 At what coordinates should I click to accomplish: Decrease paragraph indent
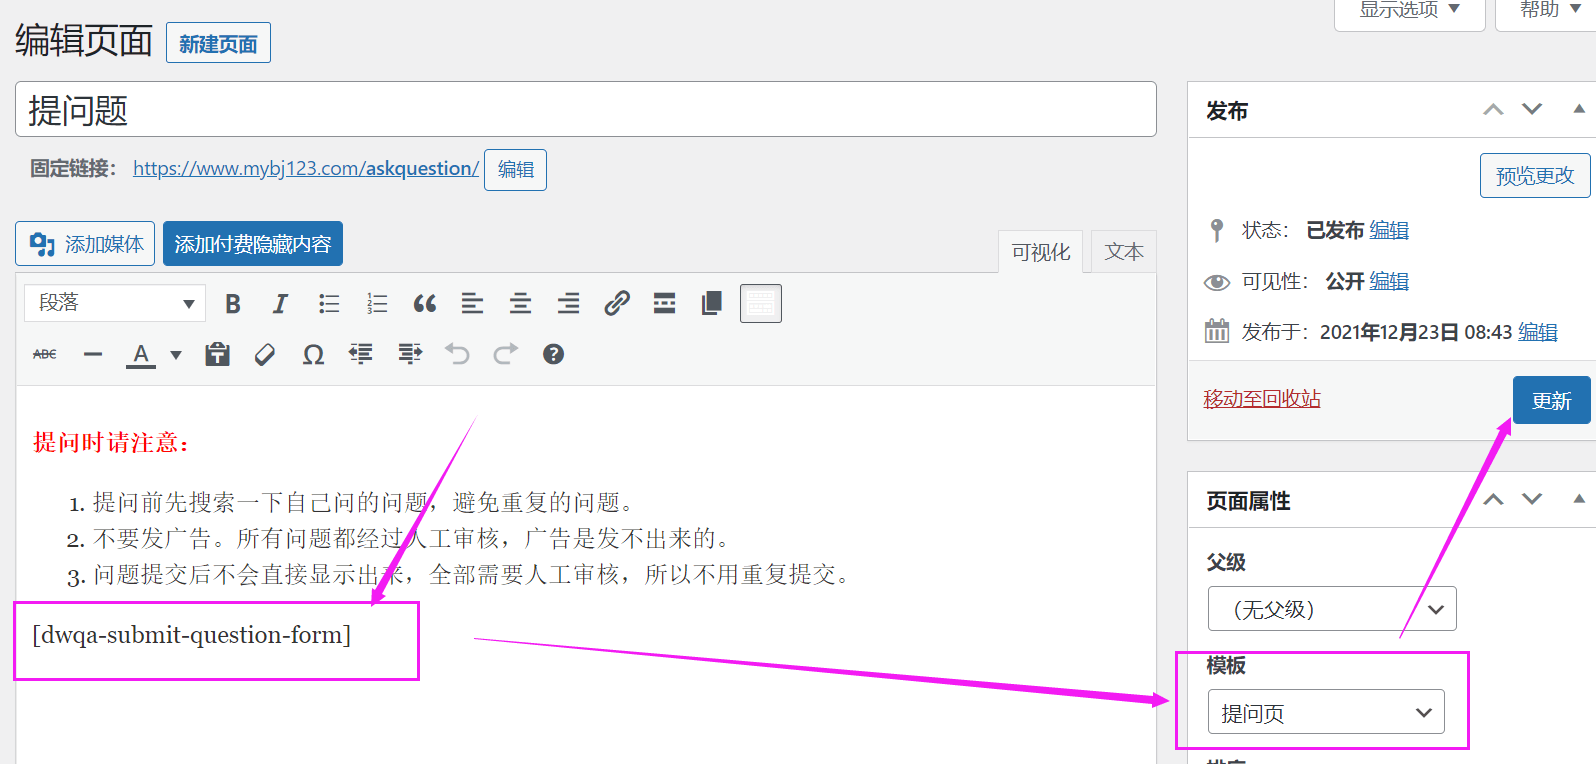[x=361, y=354]
